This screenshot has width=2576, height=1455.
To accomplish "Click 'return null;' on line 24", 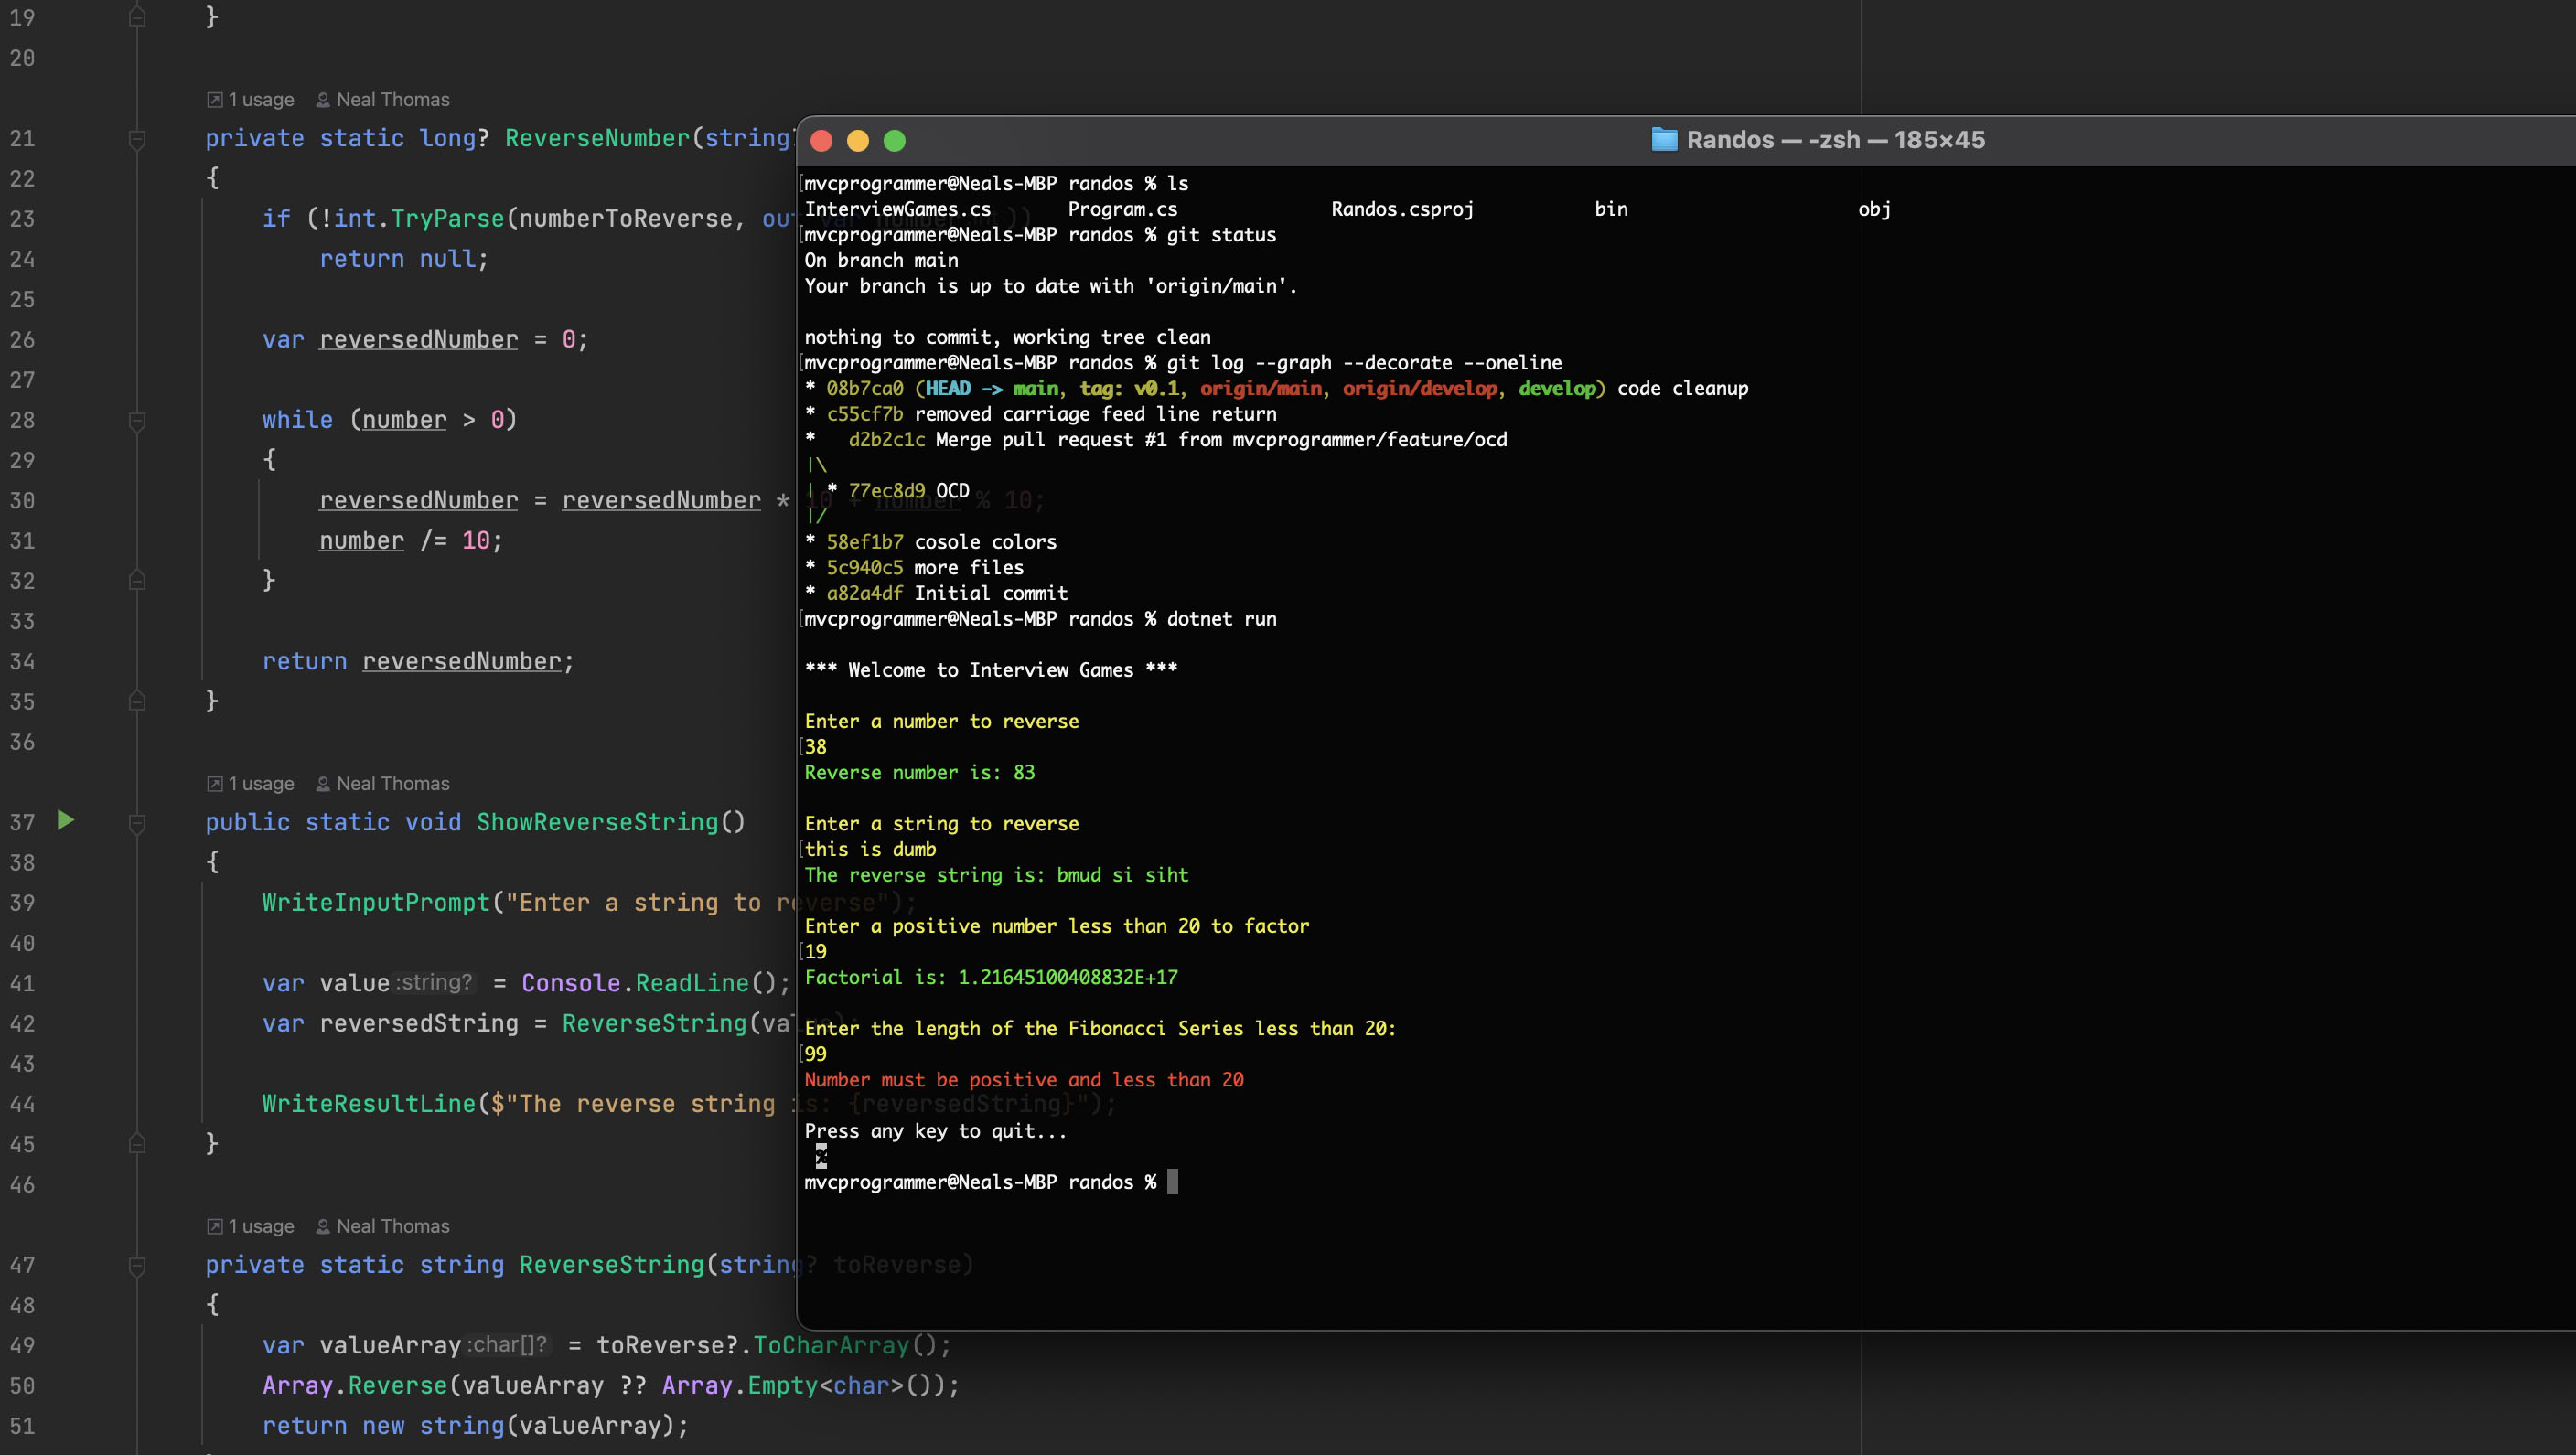I will click(x=404, y=259).
